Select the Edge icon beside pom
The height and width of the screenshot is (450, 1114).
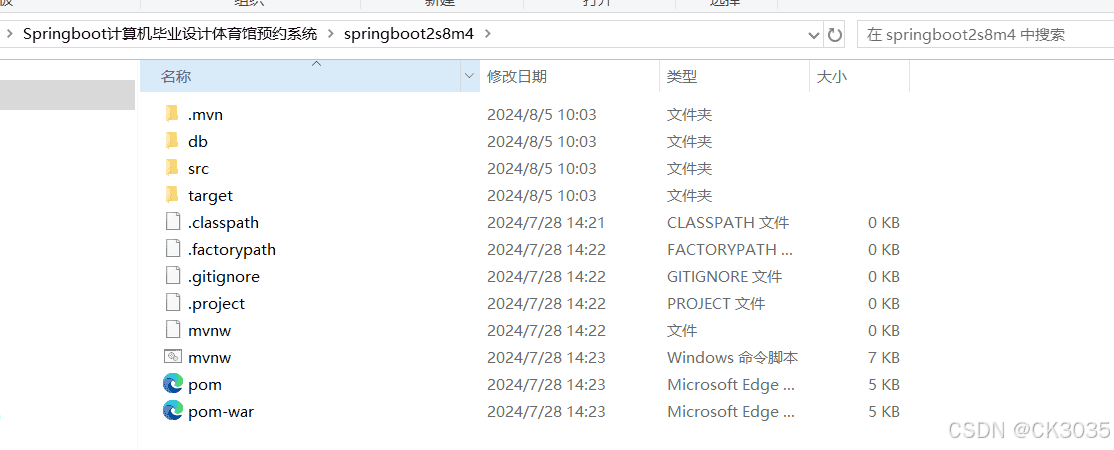[x=173, y=384]
